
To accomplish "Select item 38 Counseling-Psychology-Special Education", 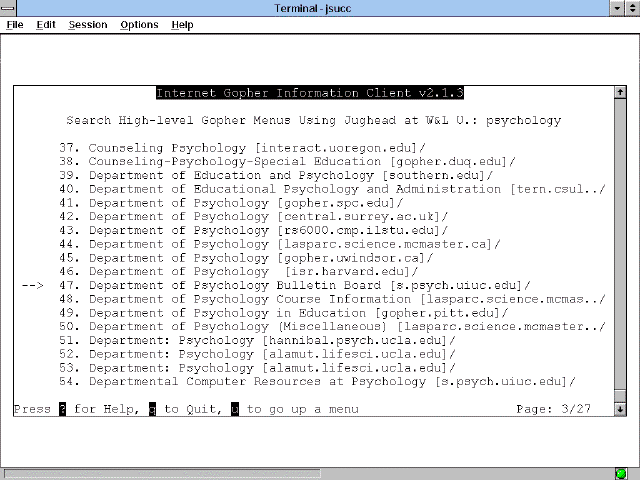I will coord(287,162).
